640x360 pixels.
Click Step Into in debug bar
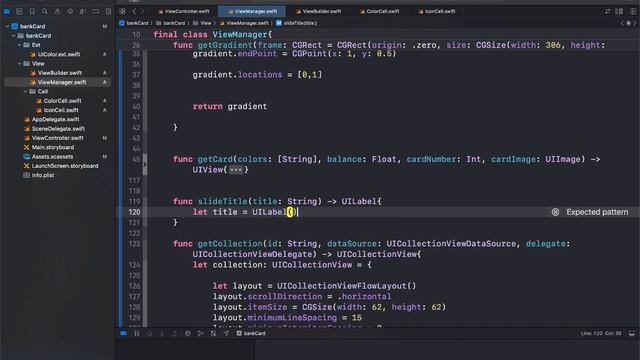[x=162, y=333]
